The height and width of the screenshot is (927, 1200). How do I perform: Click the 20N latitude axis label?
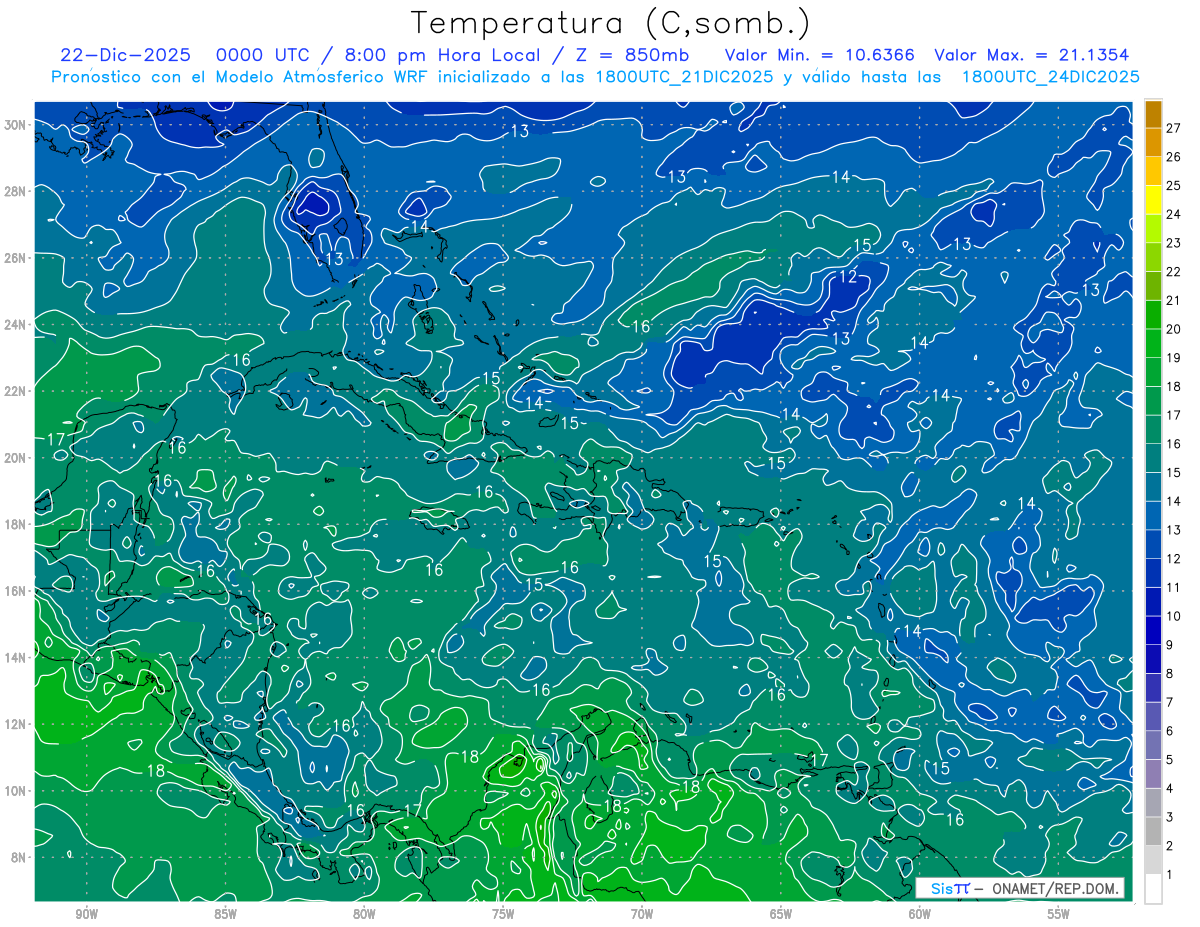[14, 458]
